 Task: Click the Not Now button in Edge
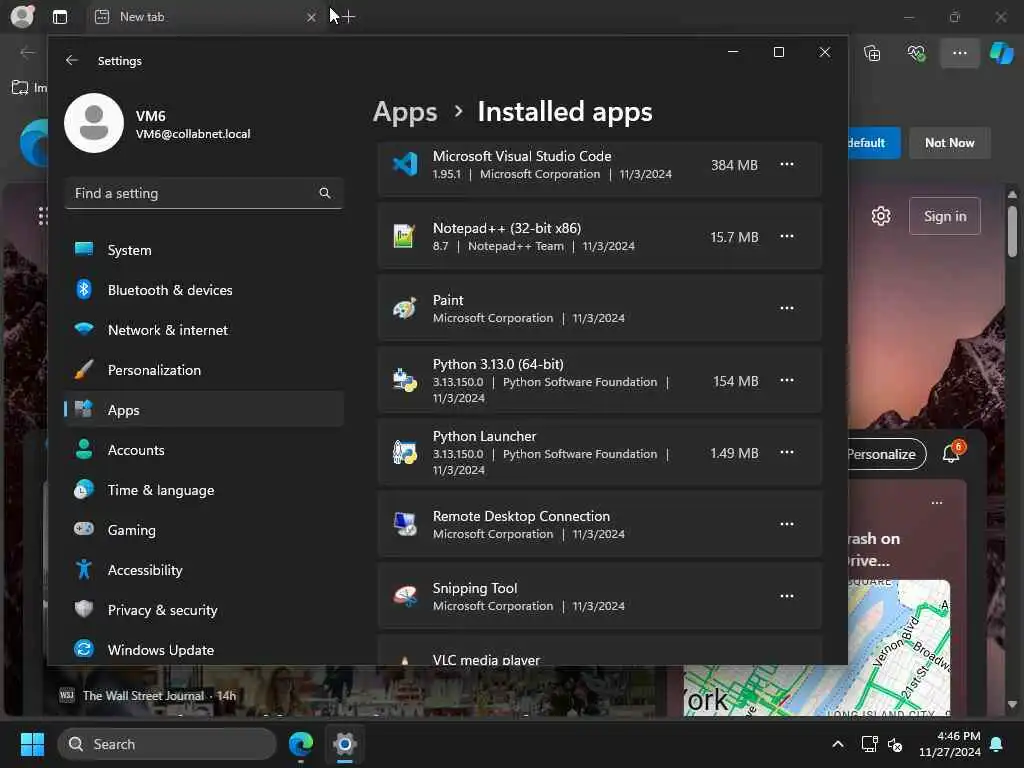(950, 142)
